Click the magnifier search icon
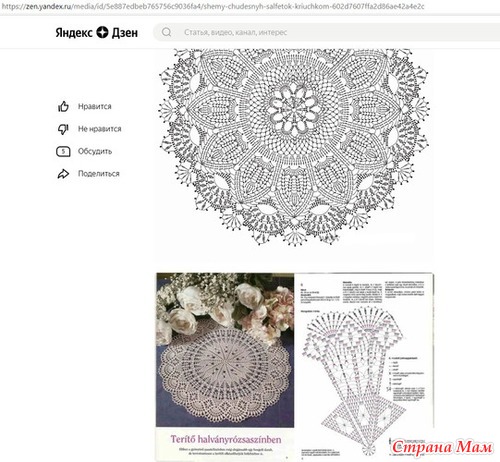This screenshot has width=500, height=462. pyautogui.click(x=166, y=32)
